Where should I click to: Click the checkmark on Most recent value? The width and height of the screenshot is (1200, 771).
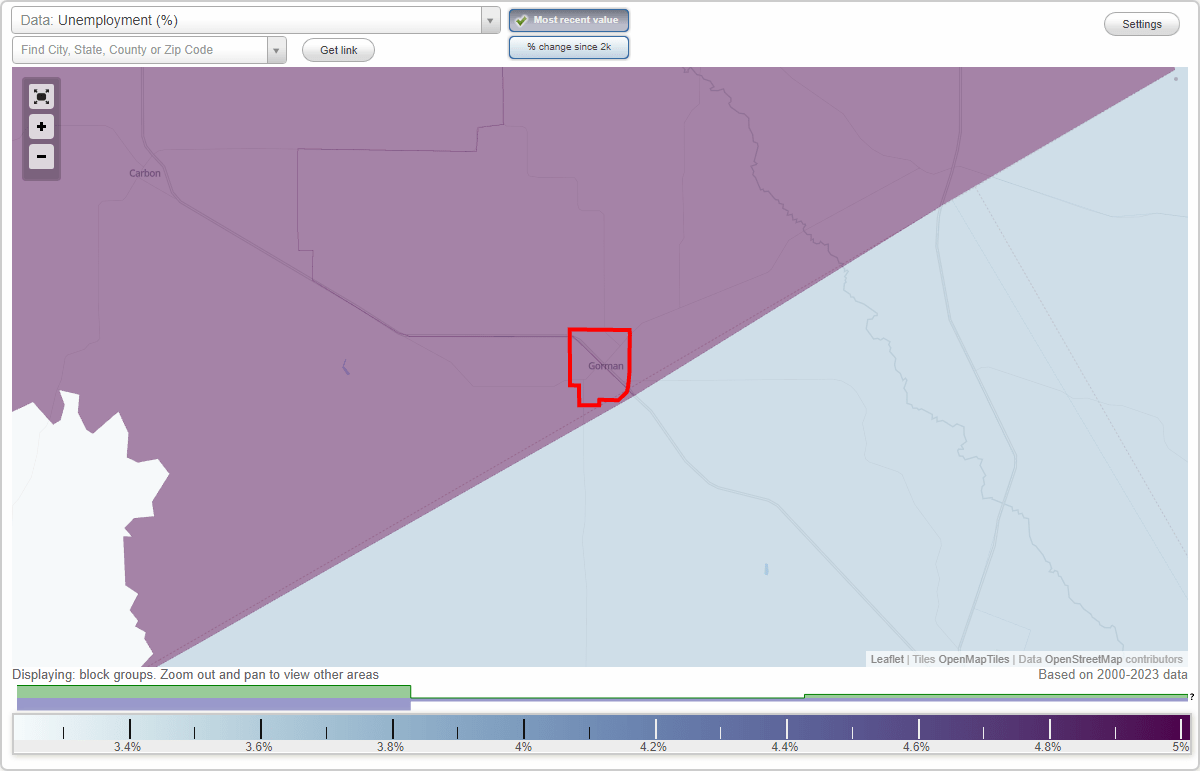point(522,20)
